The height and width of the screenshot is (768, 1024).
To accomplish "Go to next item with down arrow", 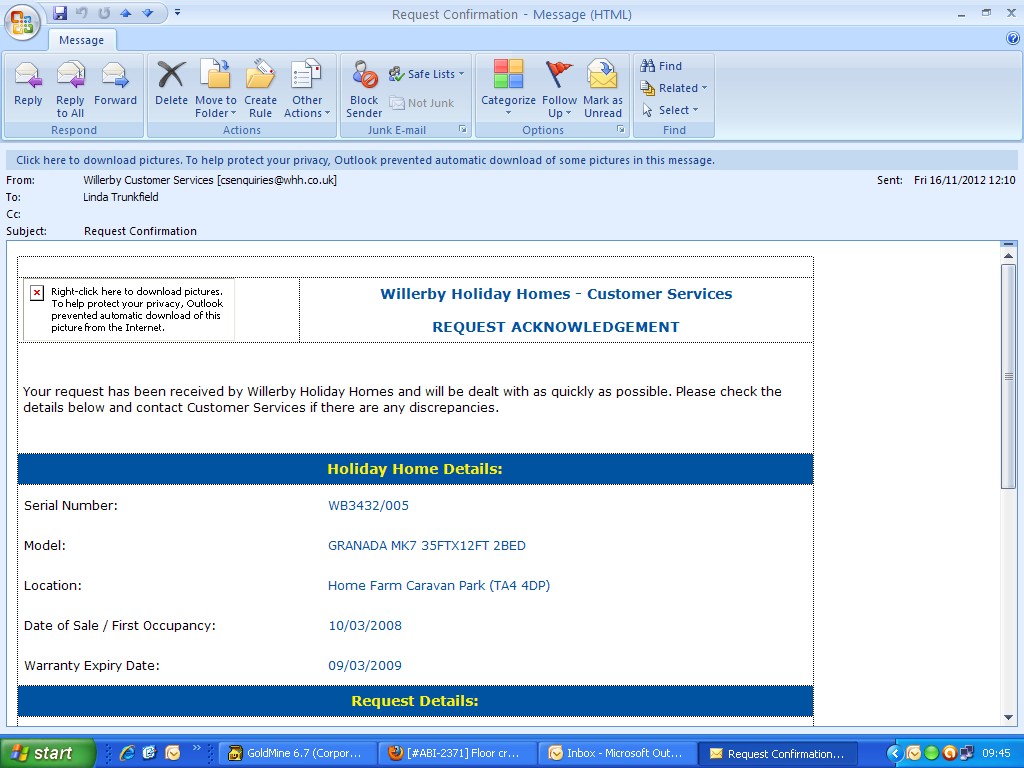I will click(148, 13).
